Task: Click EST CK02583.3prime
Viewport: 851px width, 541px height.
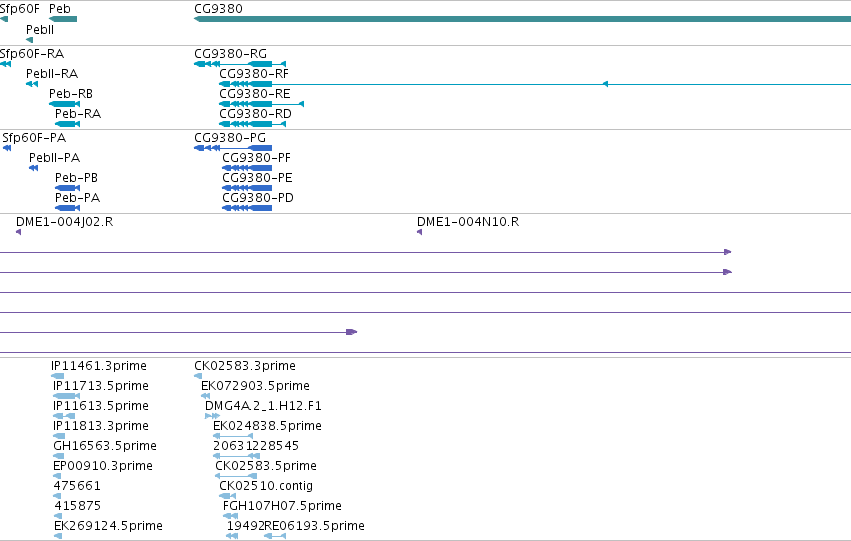Action: [x=245, y=366]
